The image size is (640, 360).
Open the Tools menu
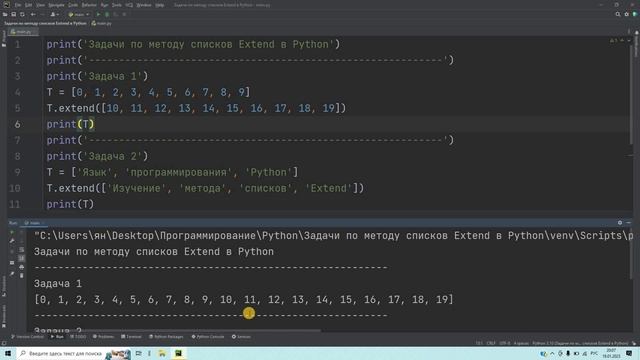coord(117,5)
